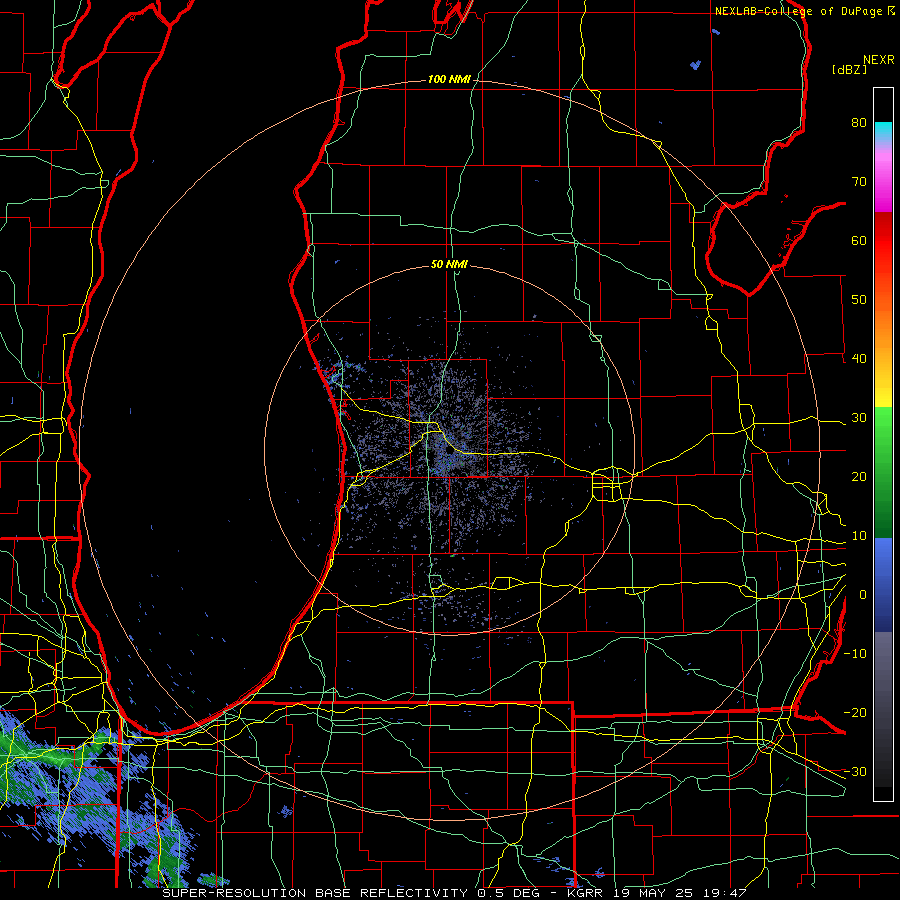Screen dimensions: 900x900
Task: Click the 70 value on the dBZ scale
Action: [x=859, y=181]
